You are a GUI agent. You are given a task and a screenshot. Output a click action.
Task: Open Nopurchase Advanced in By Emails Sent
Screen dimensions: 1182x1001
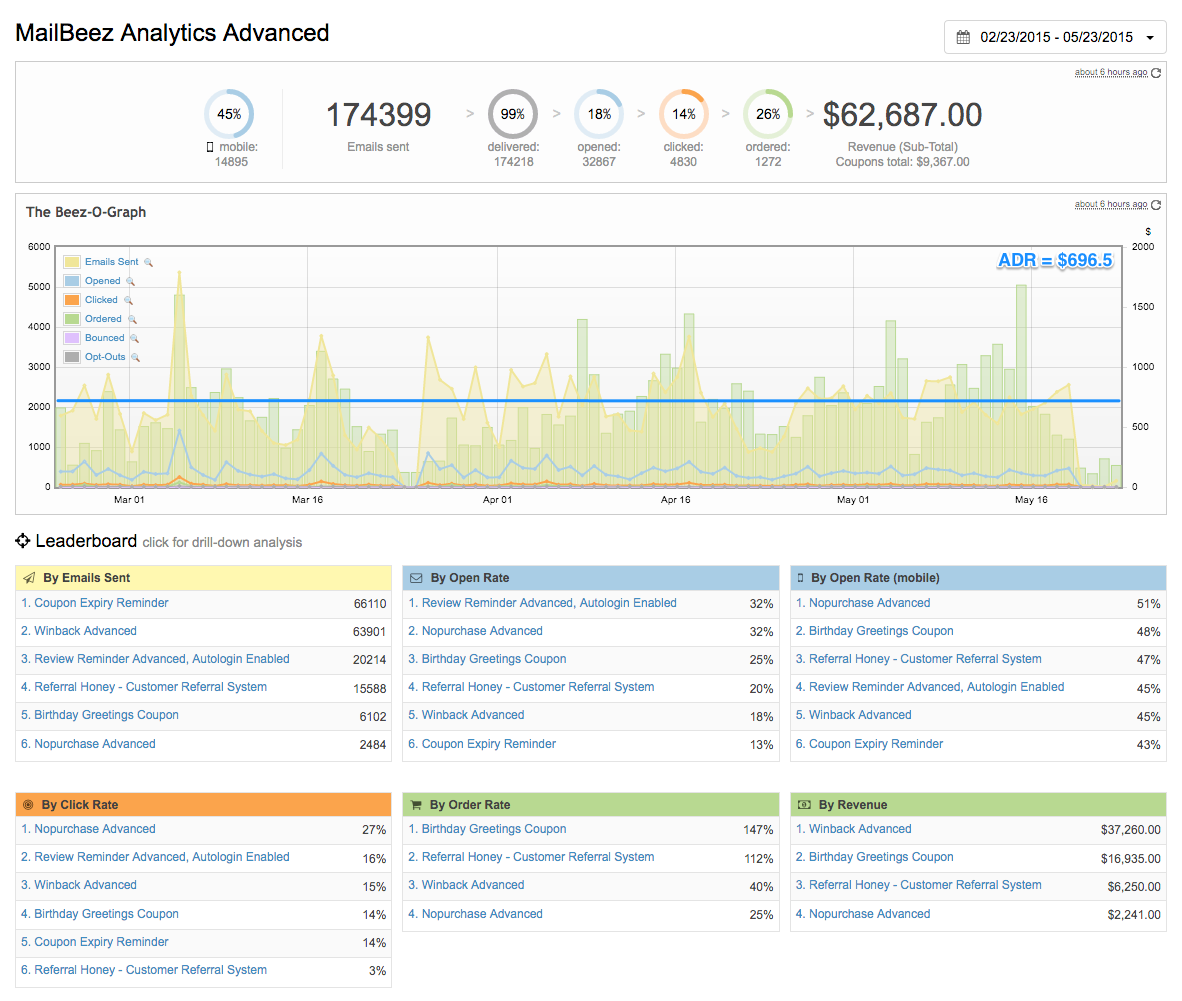pyautogui.click(x=94, y=744)
